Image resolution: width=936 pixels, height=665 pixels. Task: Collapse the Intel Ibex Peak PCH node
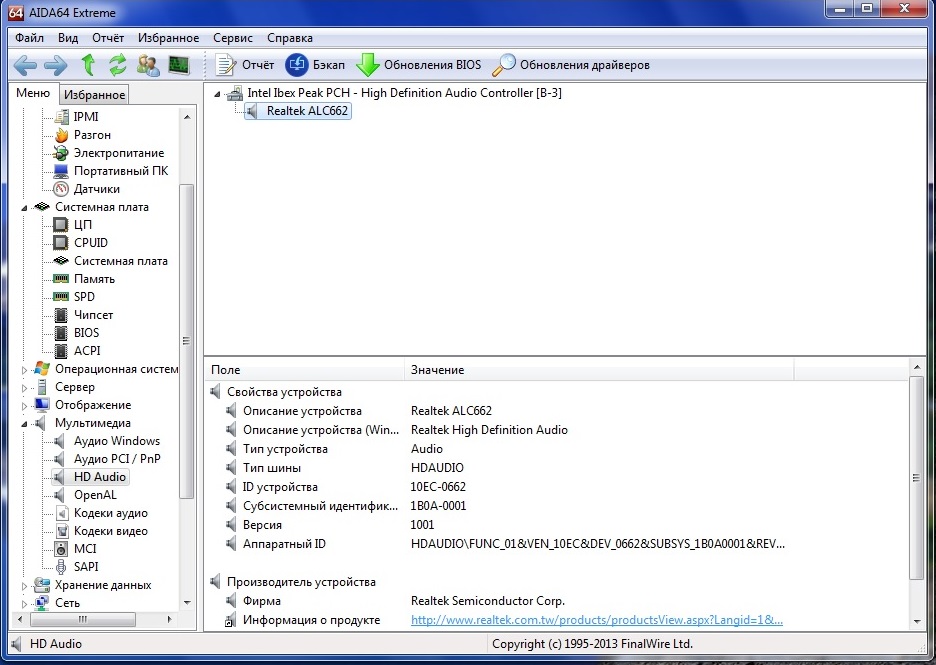[x=219, y=93]
